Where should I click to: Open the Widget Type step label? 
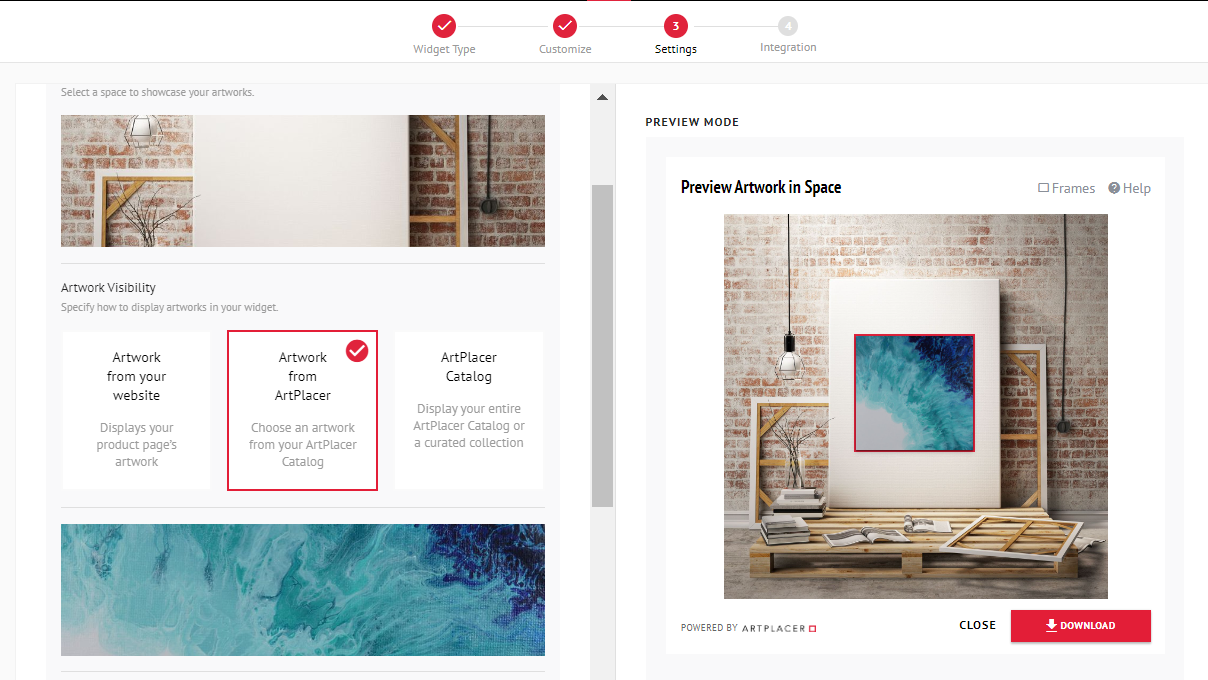coord(444,49)
